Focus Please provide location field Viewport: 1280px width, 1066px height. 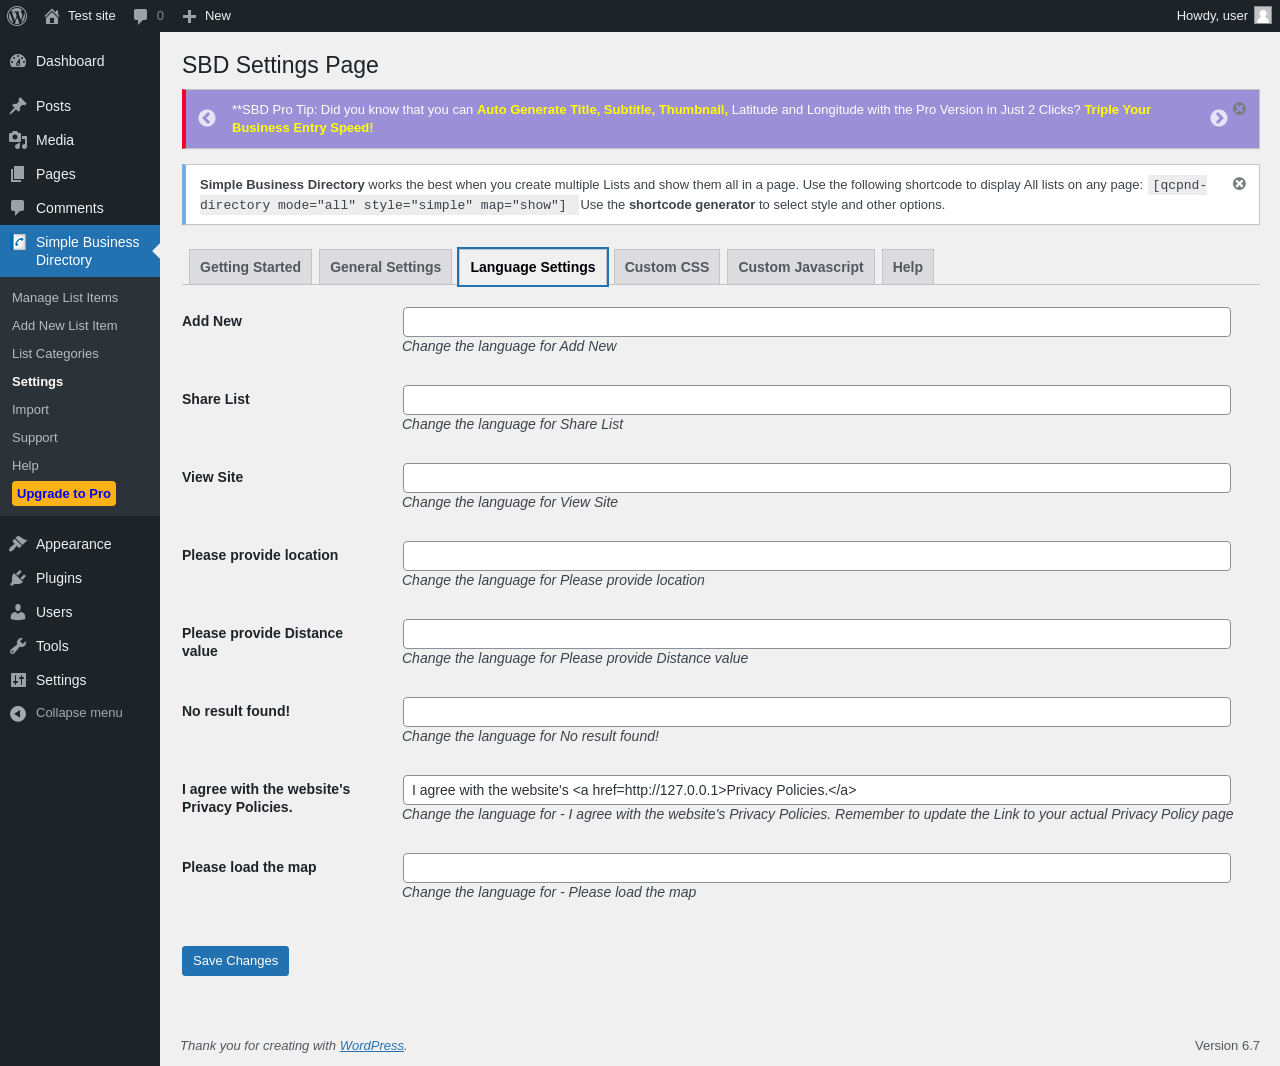[817, 556]
